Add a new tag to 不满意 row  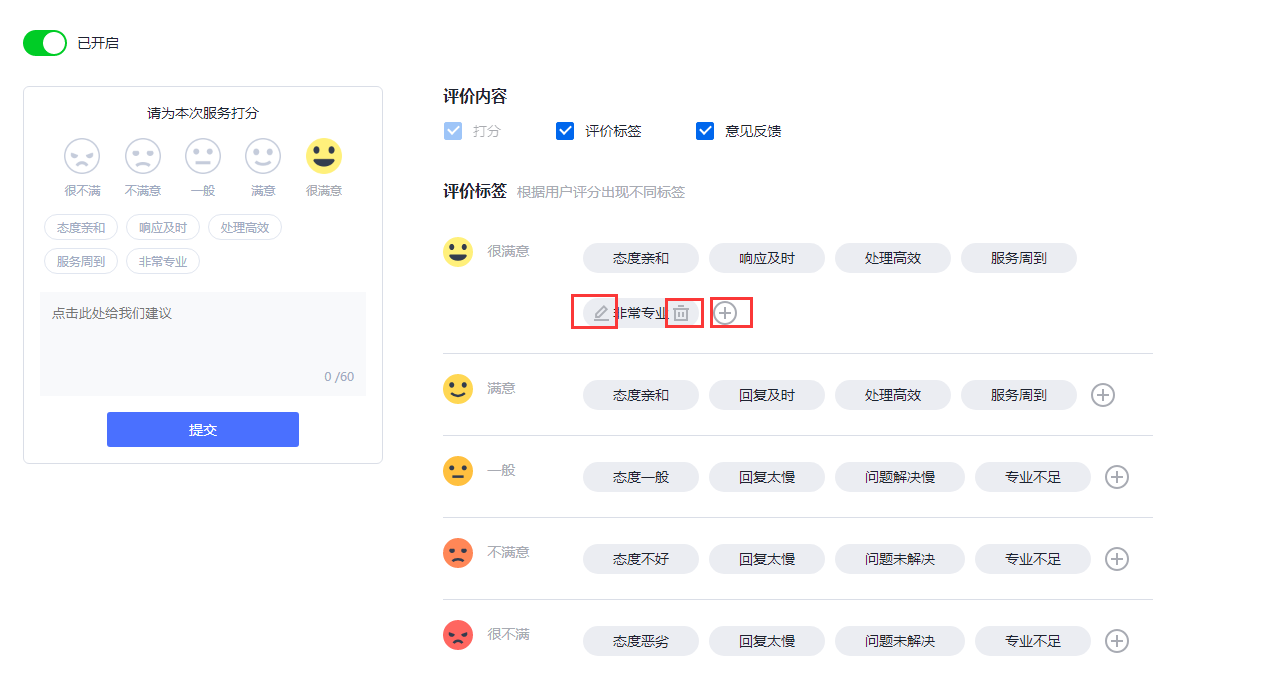point(1116,559)
